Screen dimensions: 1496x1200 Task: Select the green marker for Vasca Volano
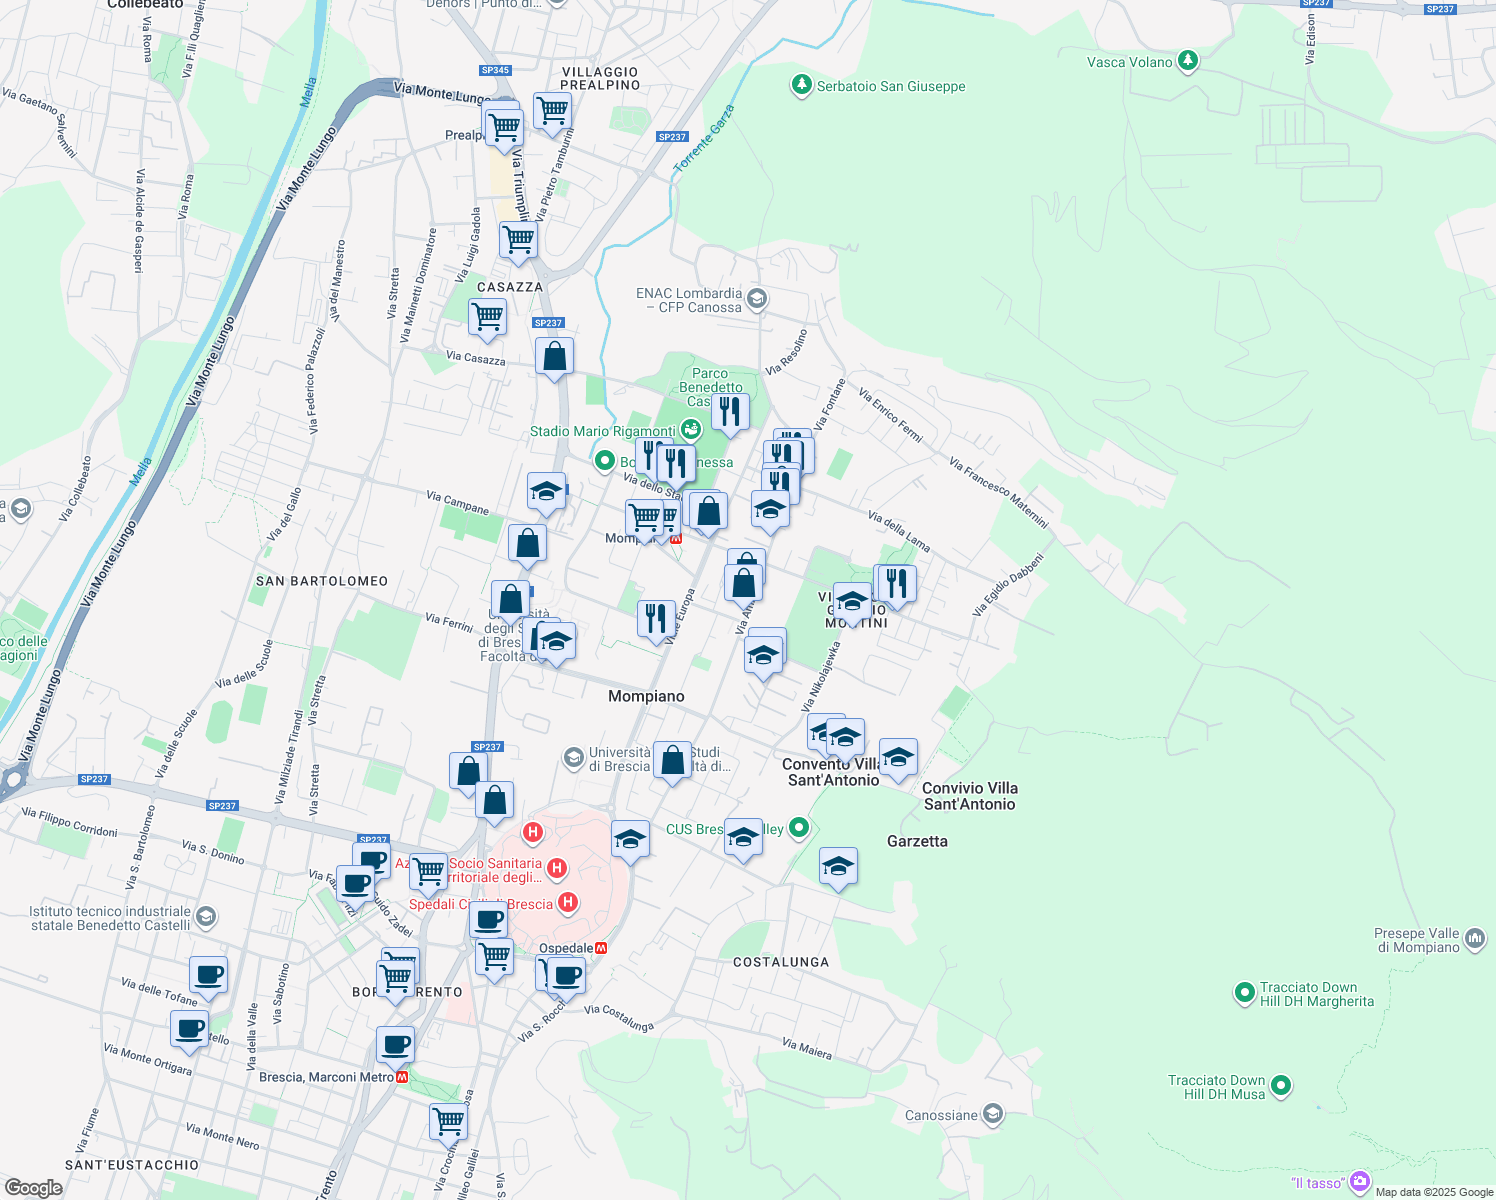(1187, 60)
